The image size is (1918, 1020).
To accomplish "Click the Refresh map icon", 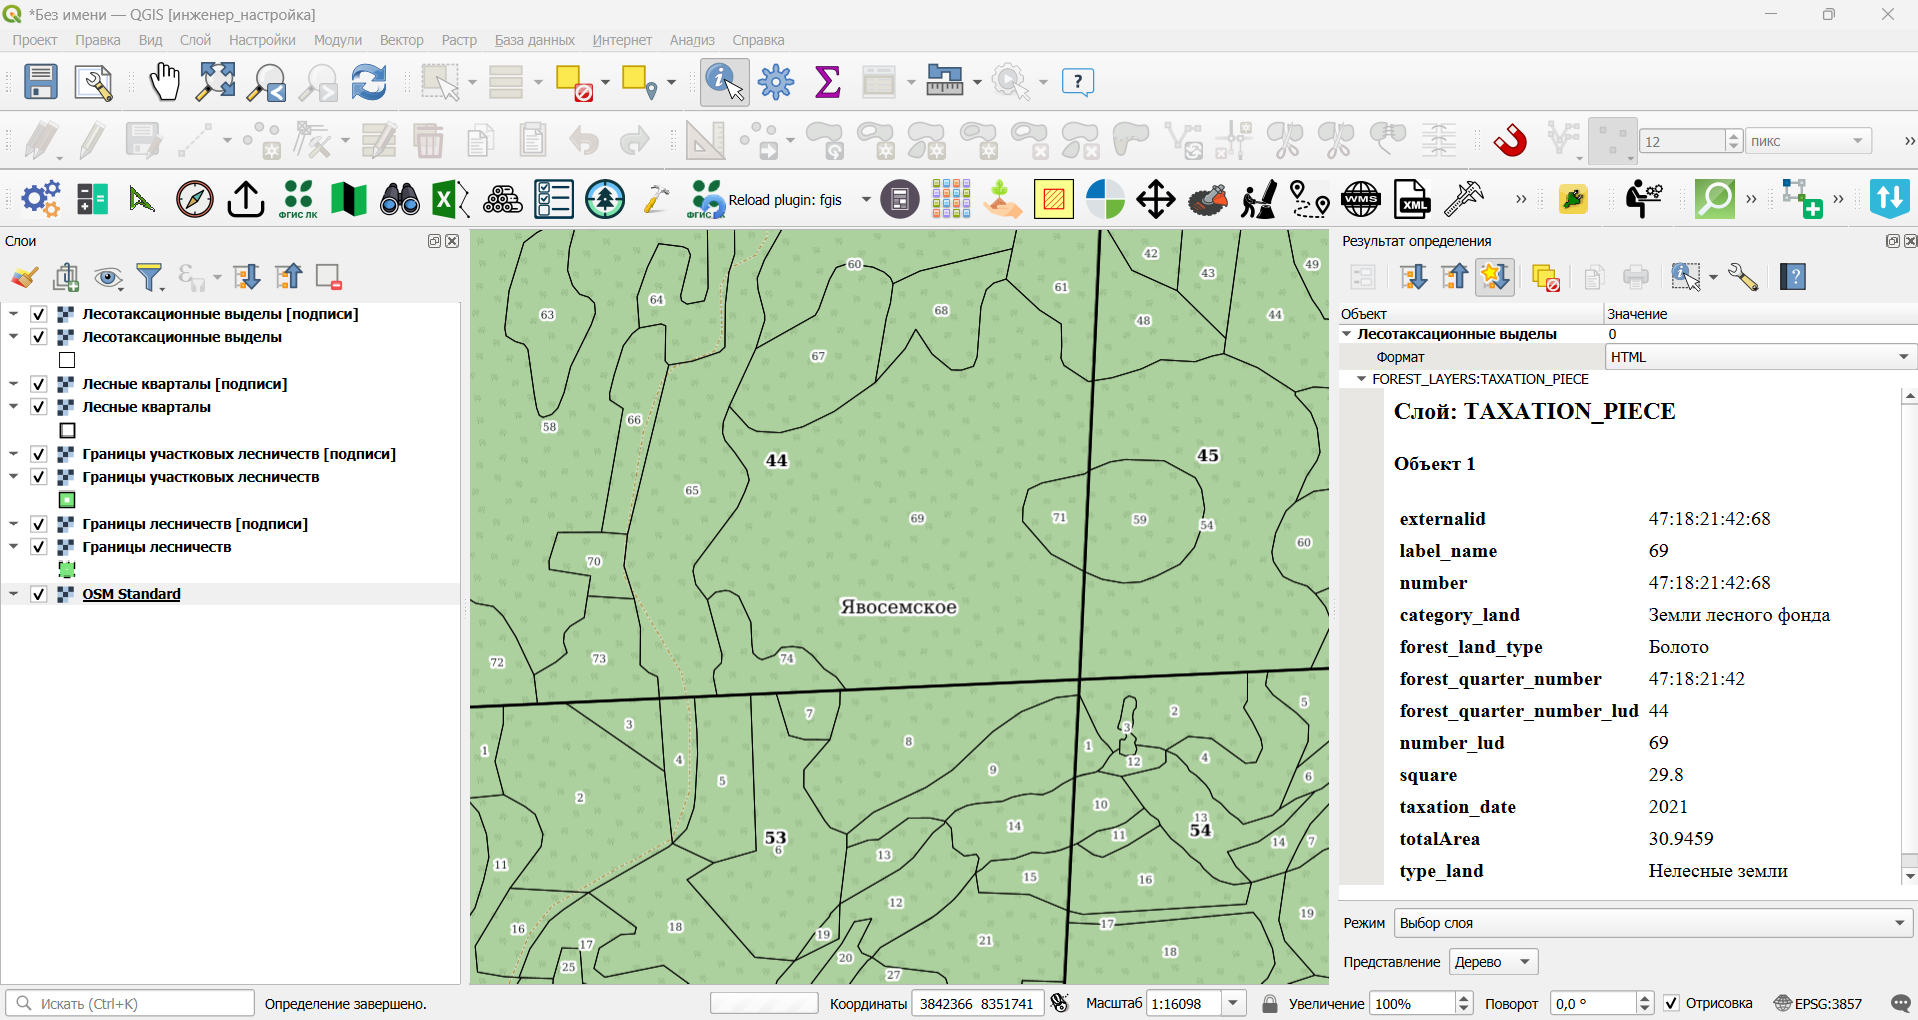I will (x=369, y=82).
